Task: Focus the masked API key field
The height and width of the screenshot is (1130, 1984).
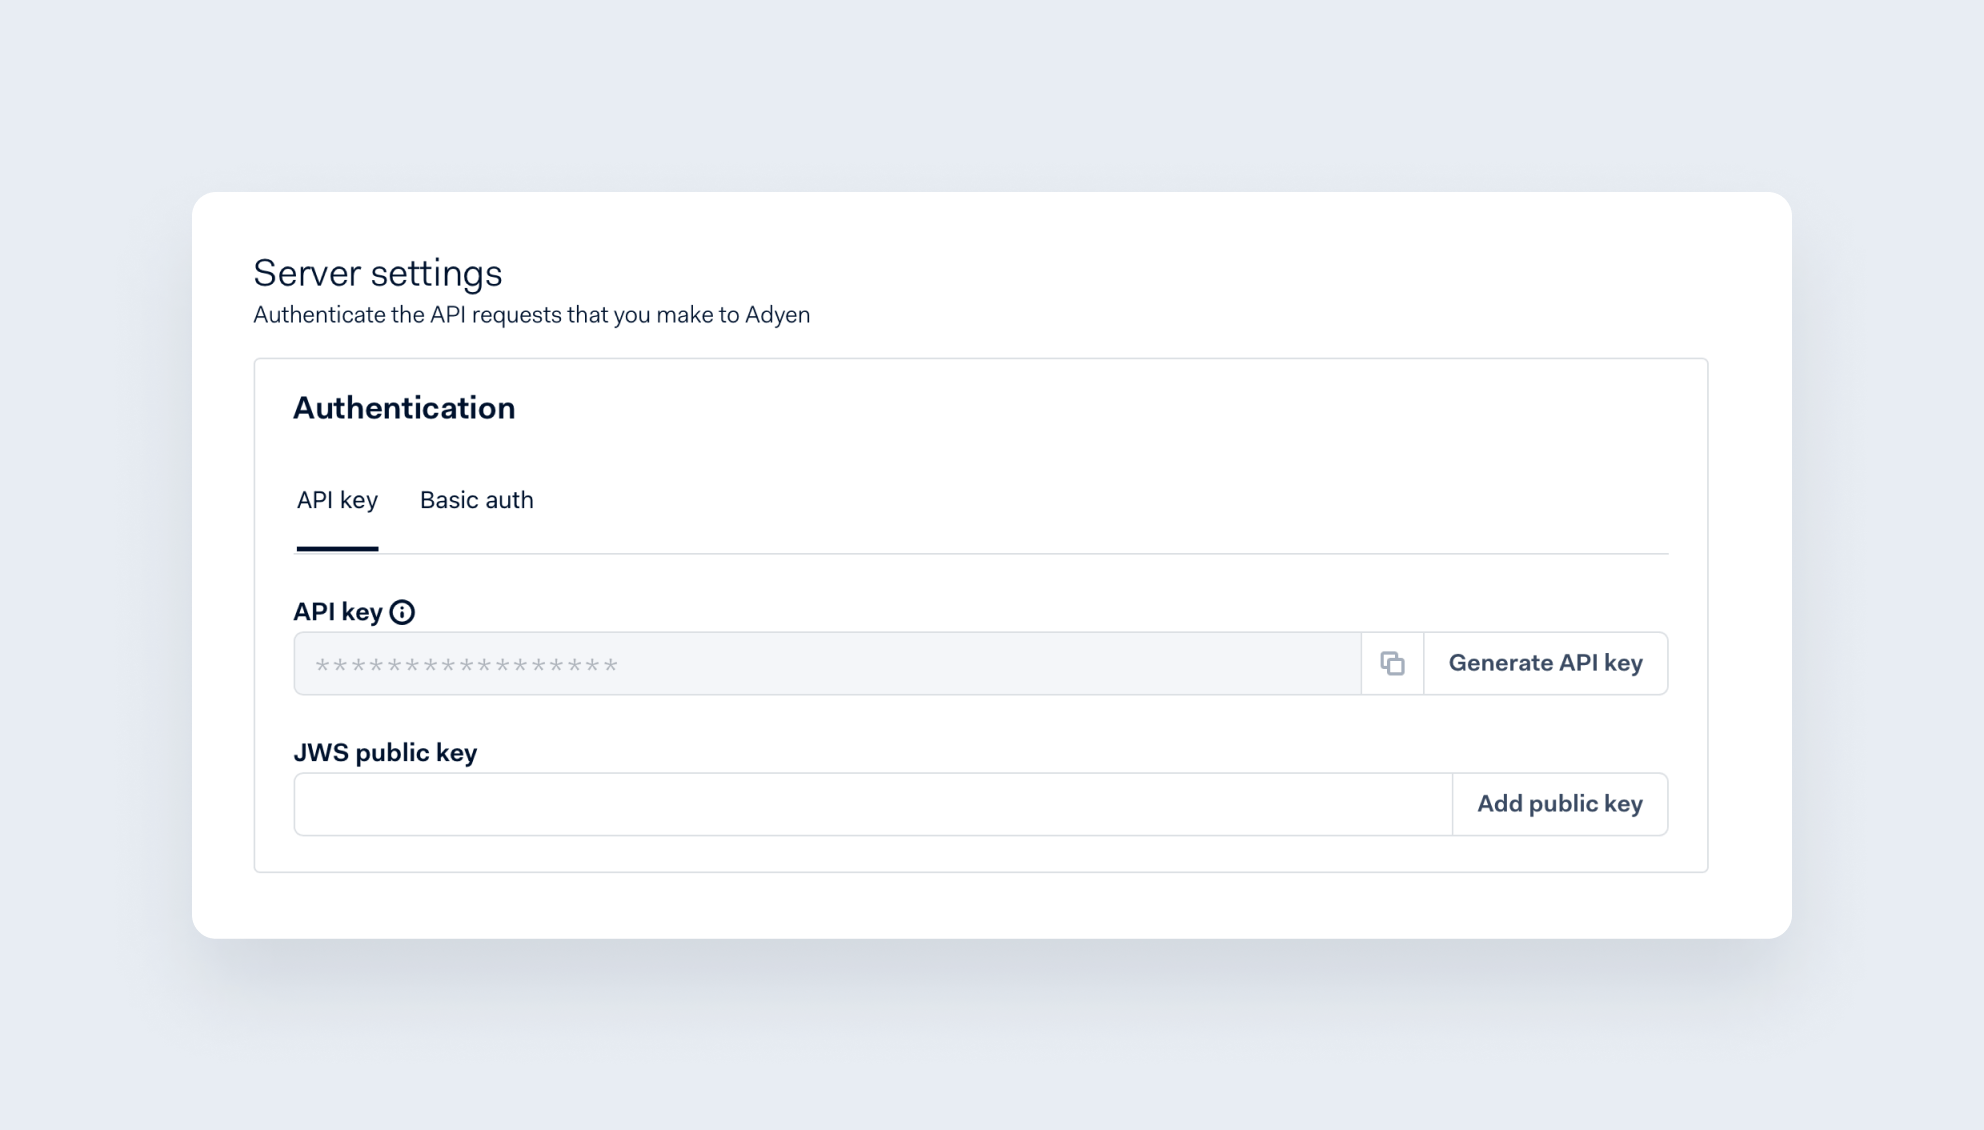Action: point(826,663)
